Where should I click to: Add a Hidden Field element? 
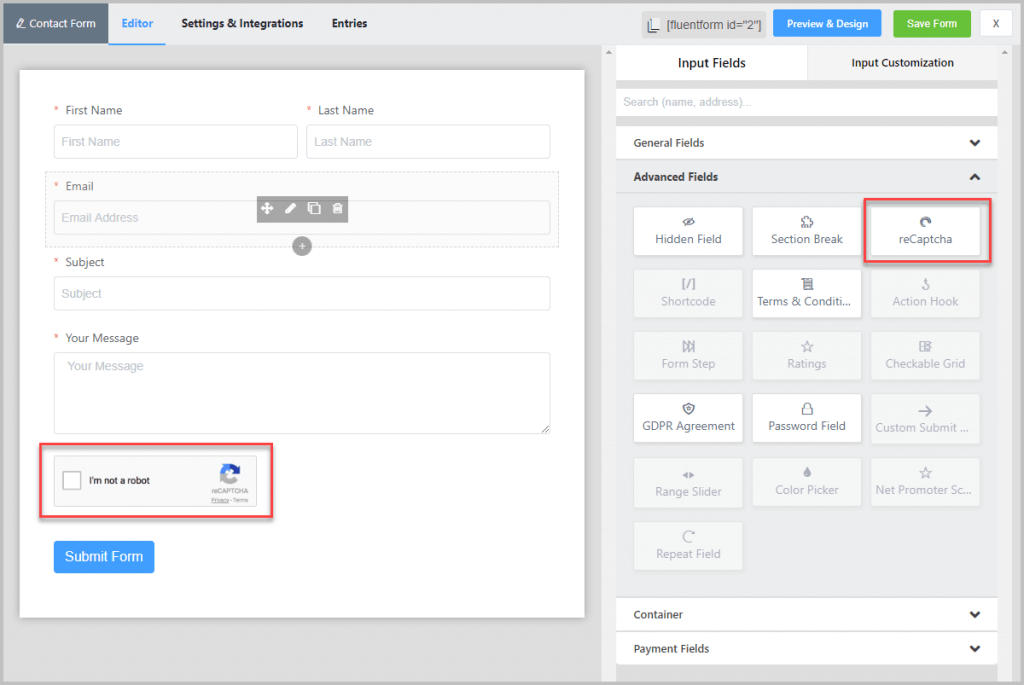688,231
